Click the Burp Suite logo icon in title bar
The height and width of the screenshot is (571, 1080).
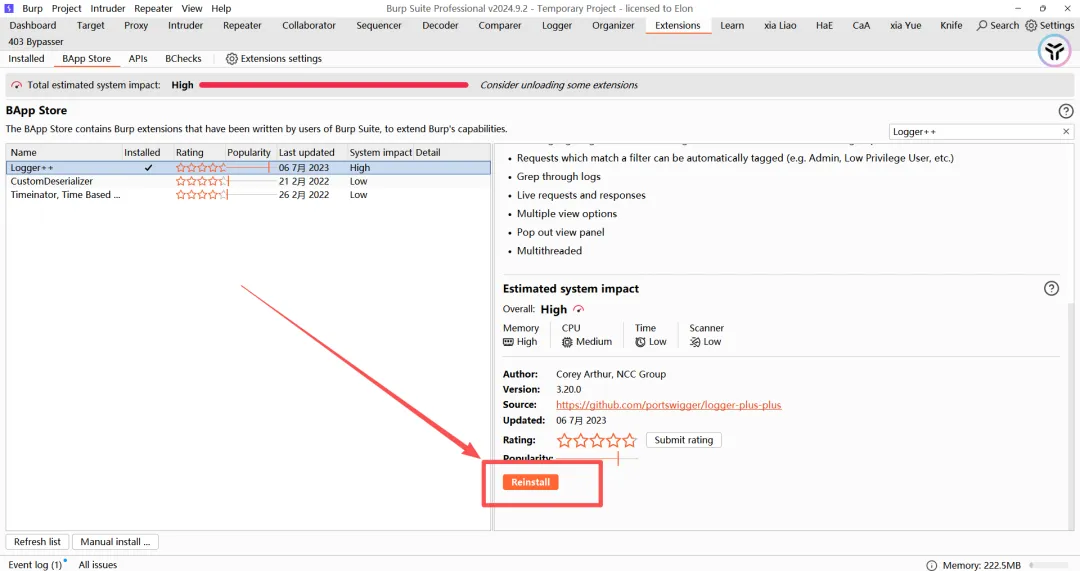[9, 8]
